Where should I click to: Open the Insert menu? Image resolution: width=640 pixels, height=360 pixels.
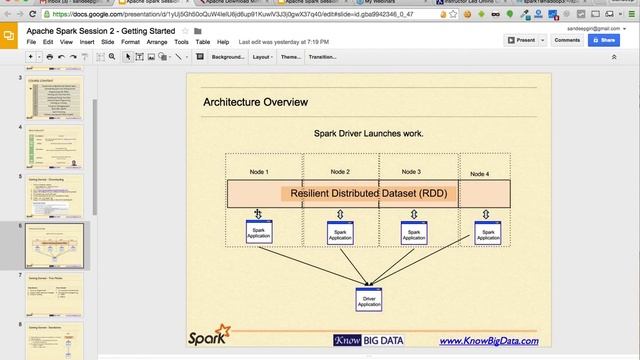pyautogui.click(x=87, y=42)
